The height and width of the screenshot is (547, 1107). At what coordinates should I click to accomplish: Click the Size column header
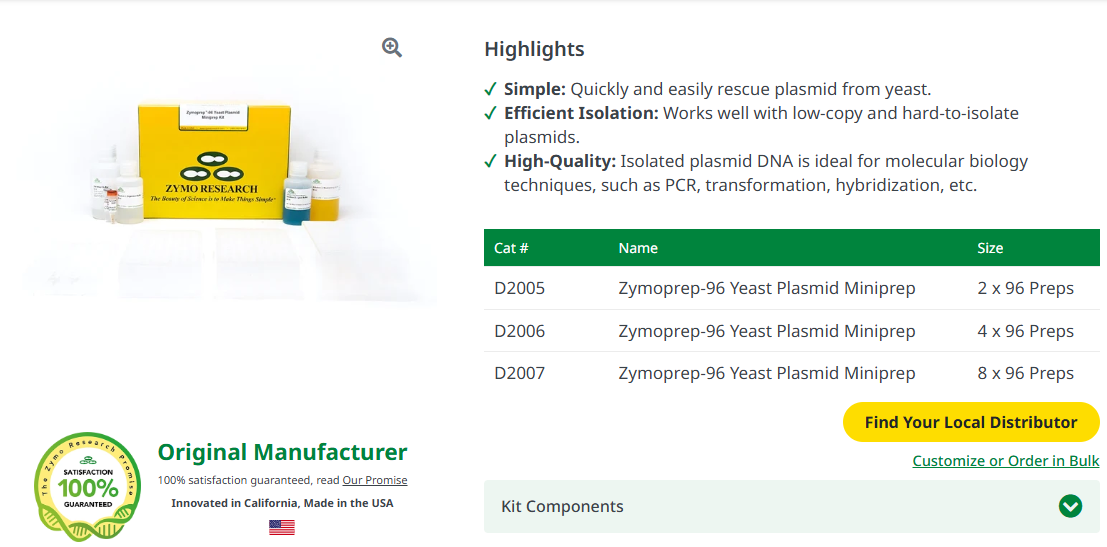pos(990,248)
